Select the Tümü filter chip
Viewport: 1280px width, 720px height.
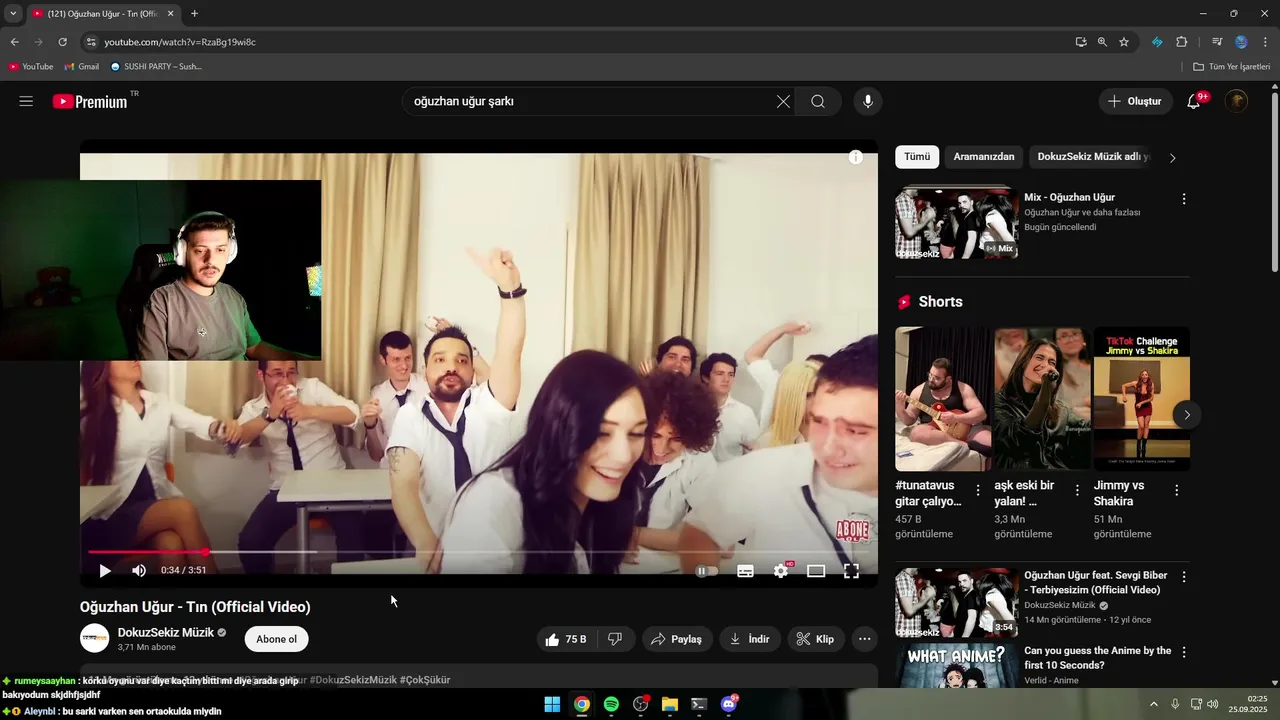click(x=917, y=157)
